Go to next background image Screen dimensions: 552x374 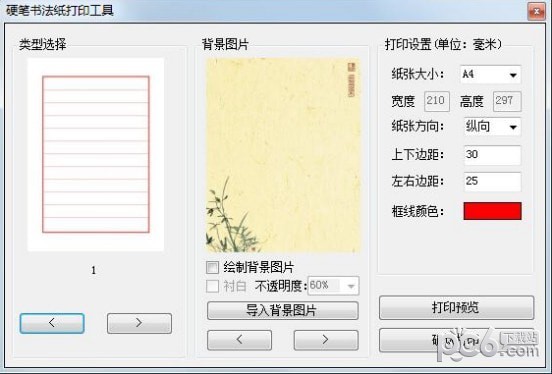click(x=326, y=340)
